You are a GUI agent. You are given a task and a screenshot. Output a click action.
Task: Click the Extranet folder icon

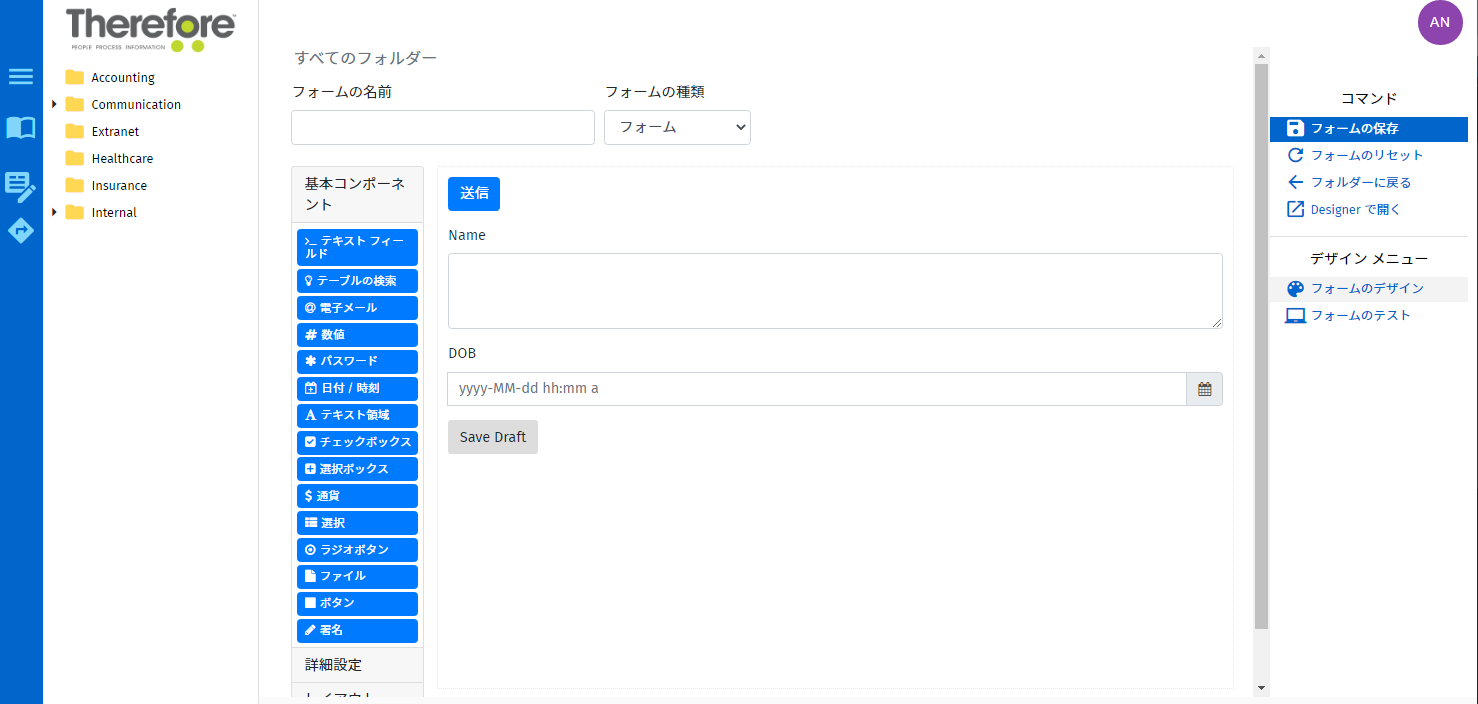[x=74, y=131]
